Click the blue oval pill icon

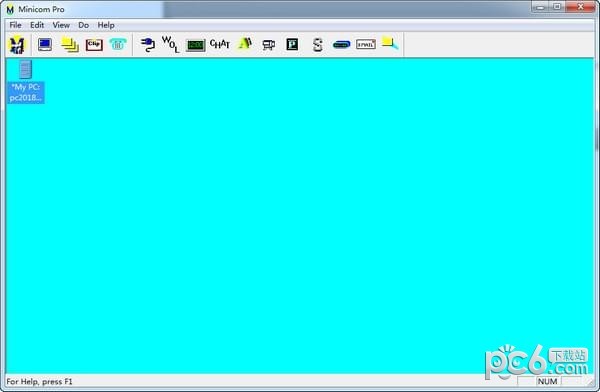click(x=342, y=45)
